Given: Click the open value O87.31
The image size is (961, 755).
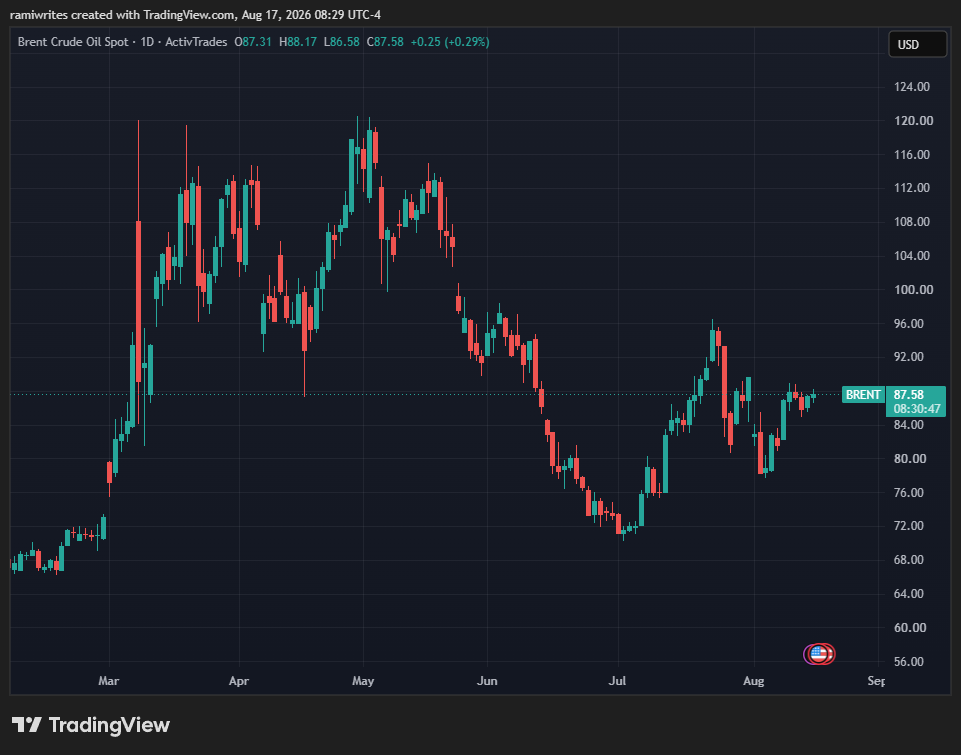Looking at the screenshot, I should point(253,42).
